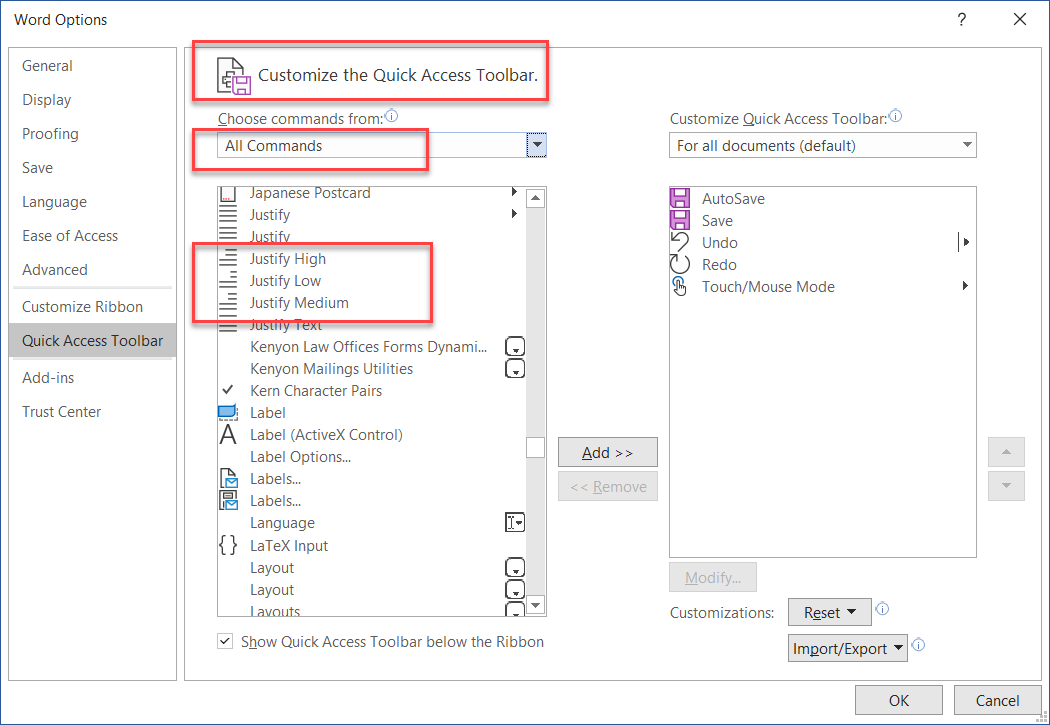
Task: Click the Move Down arrow button
Action: 1006,486
